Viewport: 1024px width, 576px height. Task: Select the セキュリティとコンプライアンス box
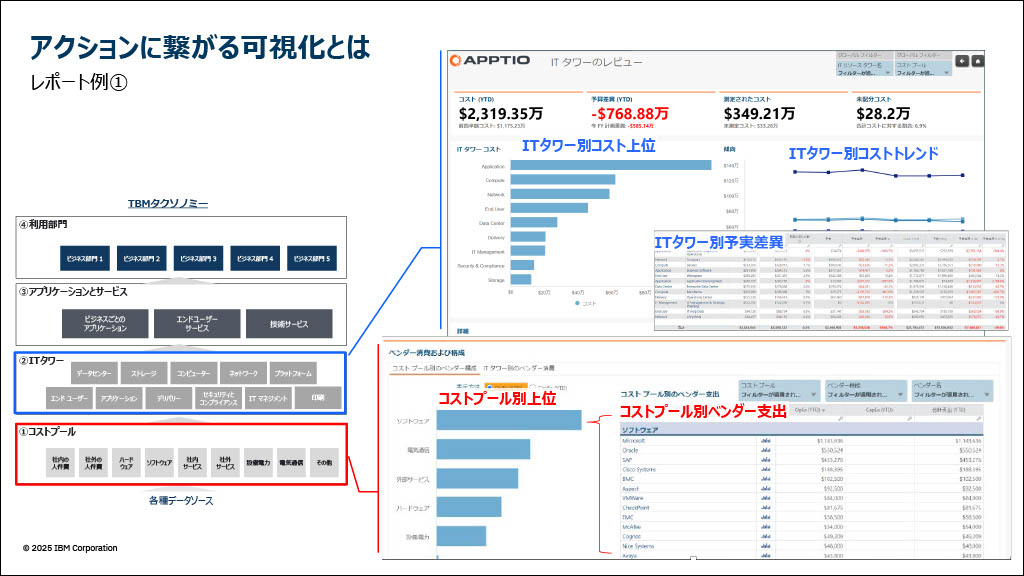pyautogui.click(x=218, y=398)
